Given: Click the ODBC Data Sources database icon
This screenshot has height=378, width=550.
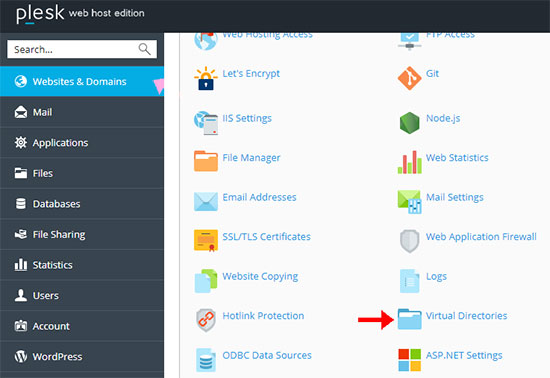Looking at the screenshot, I should click(x=206, y=360).
